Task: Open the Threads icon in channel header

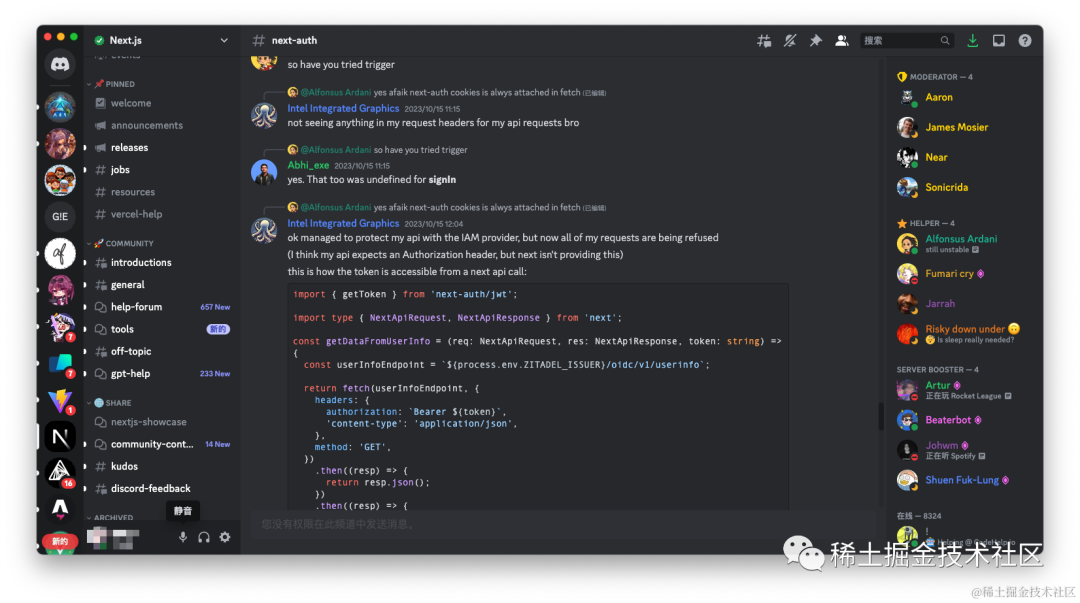Action: coord(764,41)
